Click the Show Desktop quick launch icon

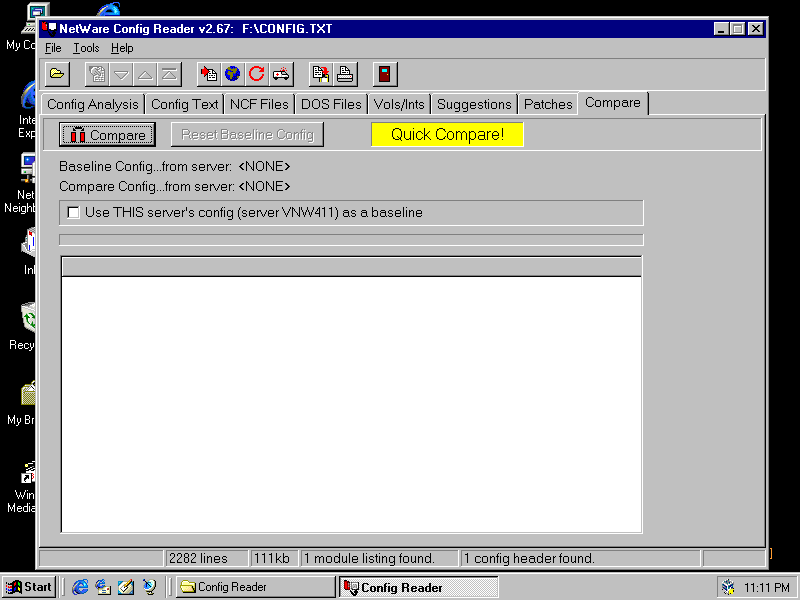[126, 587]
